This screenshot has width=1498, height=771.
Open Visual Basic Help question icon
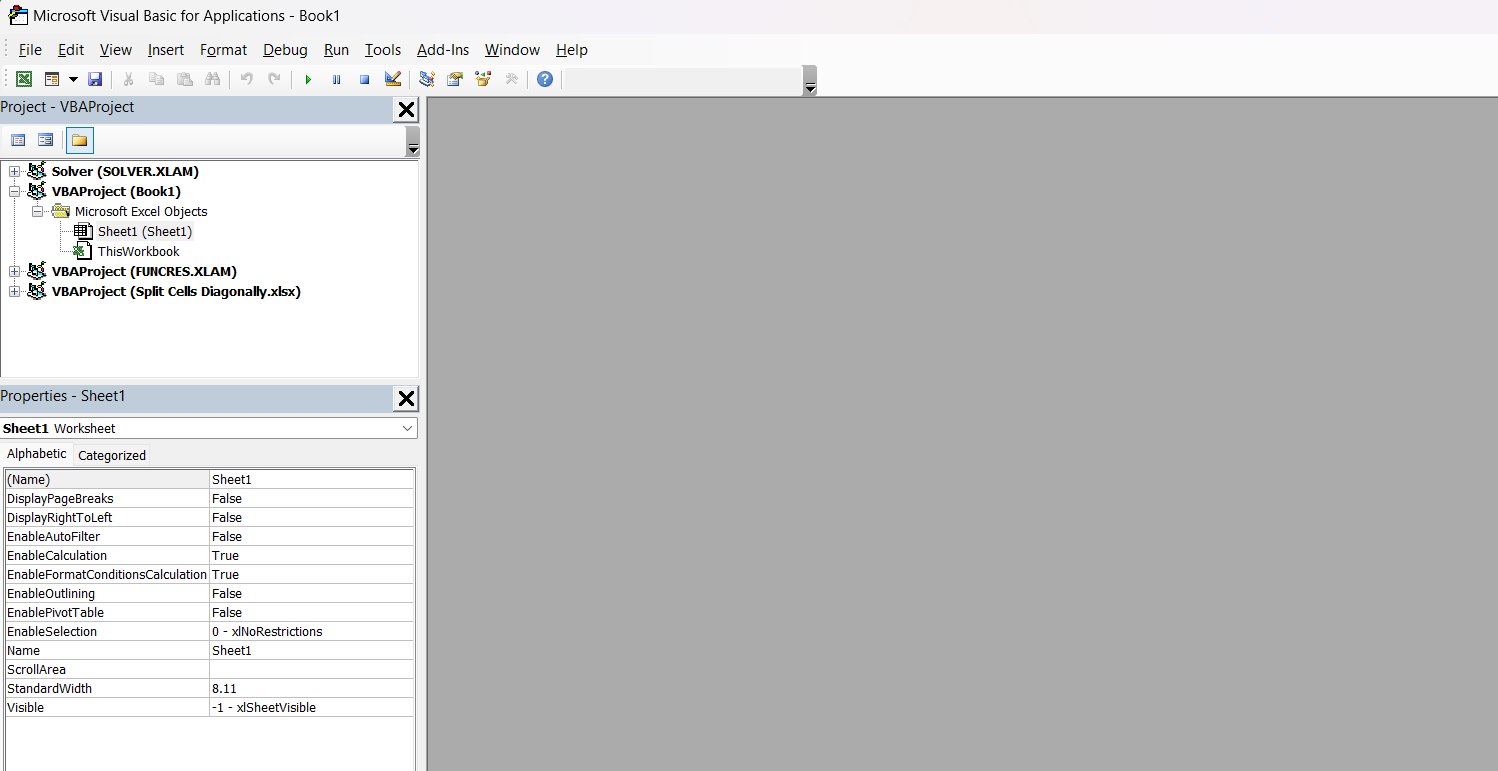pyautogui.click(x=544, y=79)
